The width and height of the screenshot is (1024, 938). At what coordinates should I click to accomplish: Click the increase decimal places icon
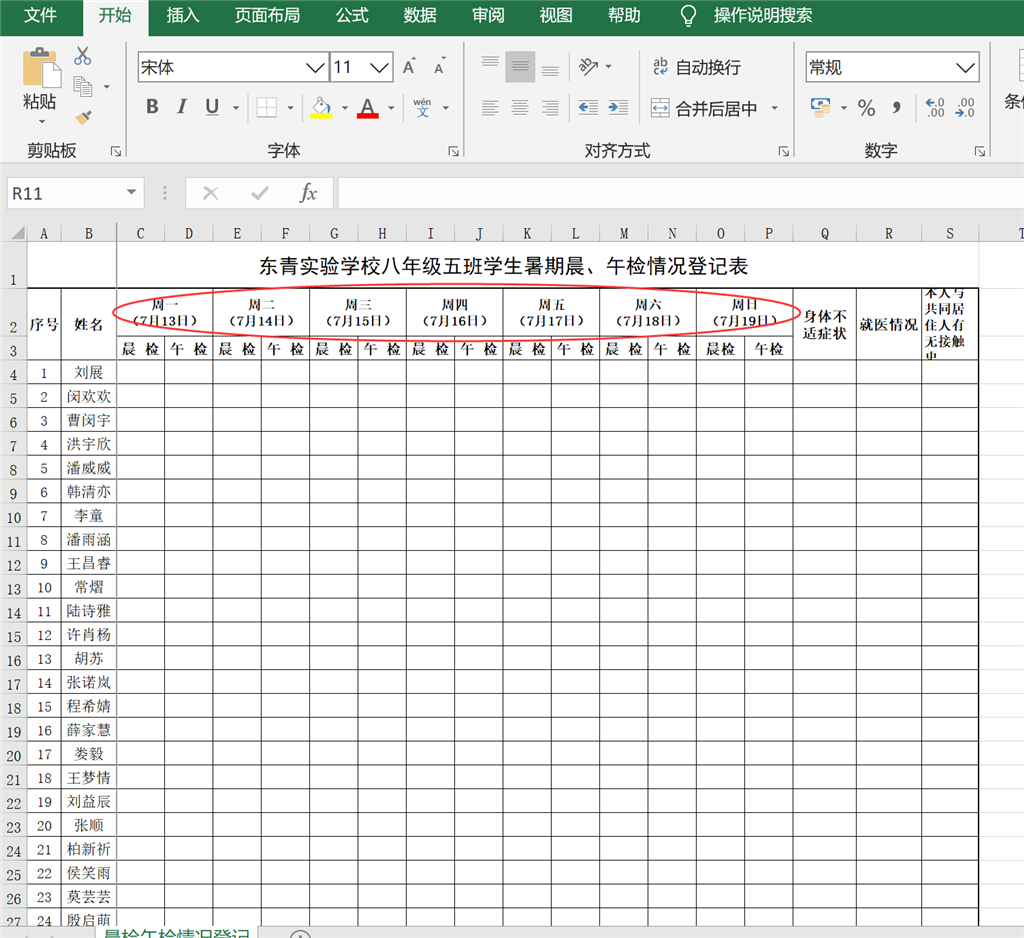pos(935,108)
